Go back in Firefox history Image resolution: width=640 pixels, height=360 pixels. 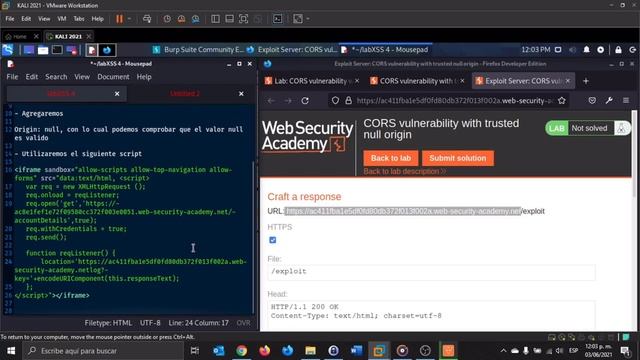(271, 100)
